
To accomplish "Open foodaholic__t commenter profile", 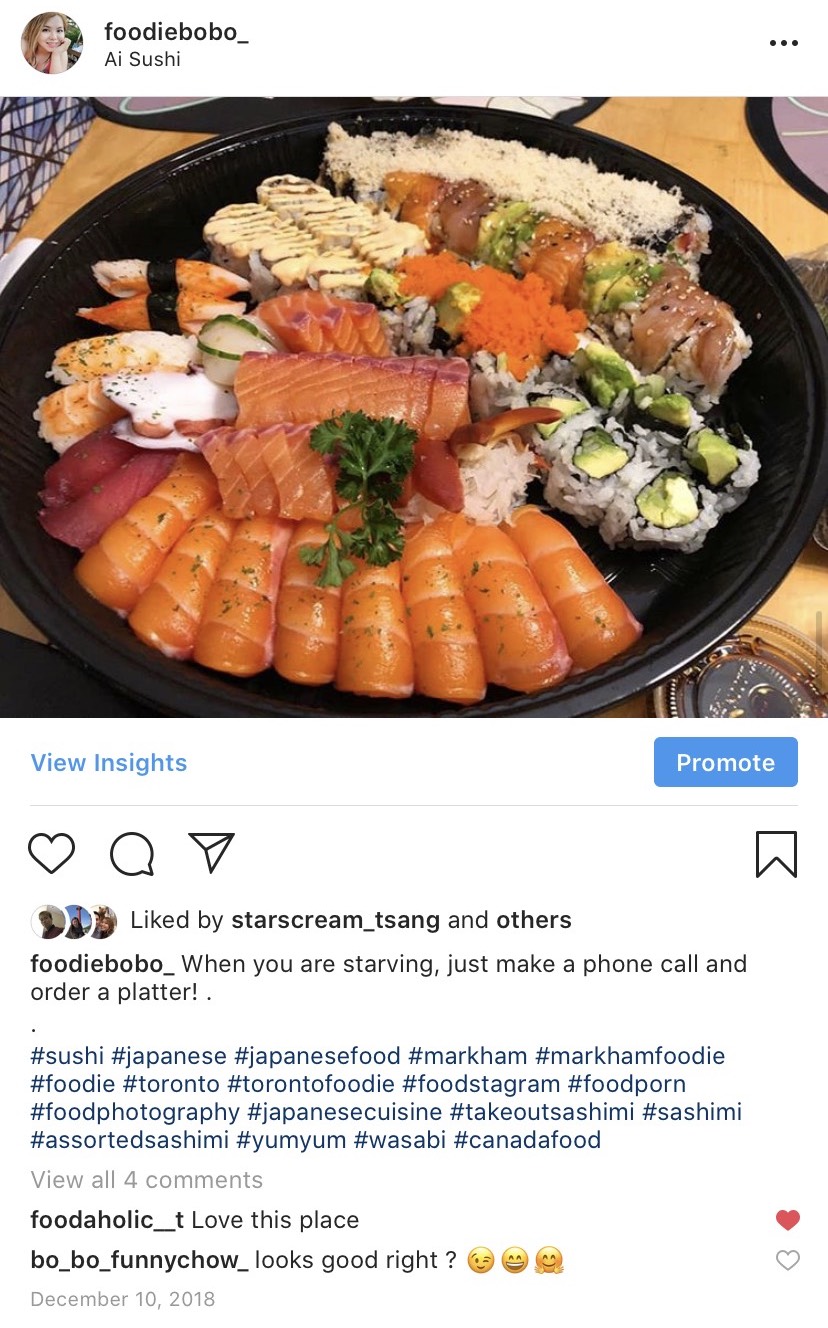I will (107, 1220).
